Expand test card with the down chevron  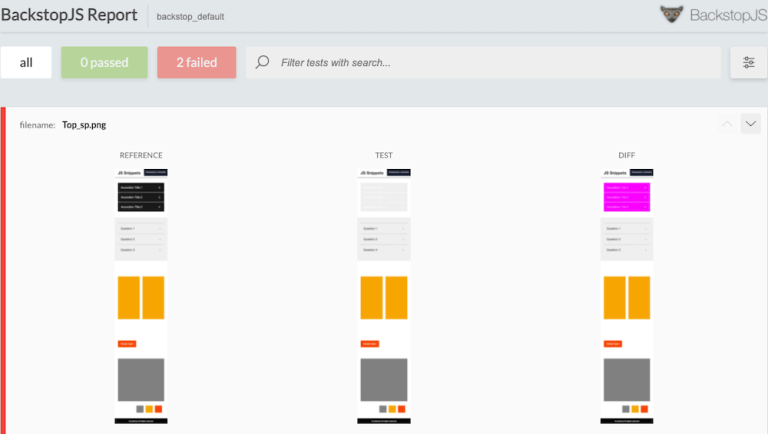(751, 124)
